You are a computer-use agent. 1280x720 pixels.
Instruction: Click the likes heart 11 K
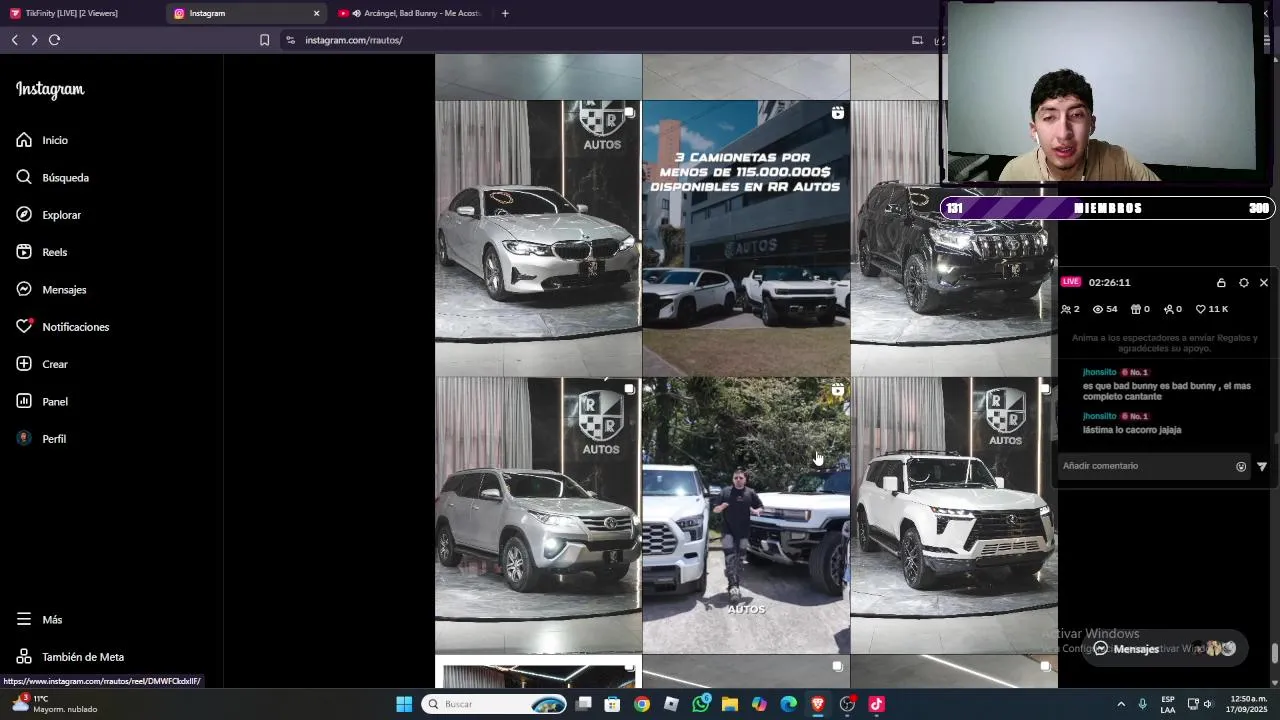coord(1212,309)
